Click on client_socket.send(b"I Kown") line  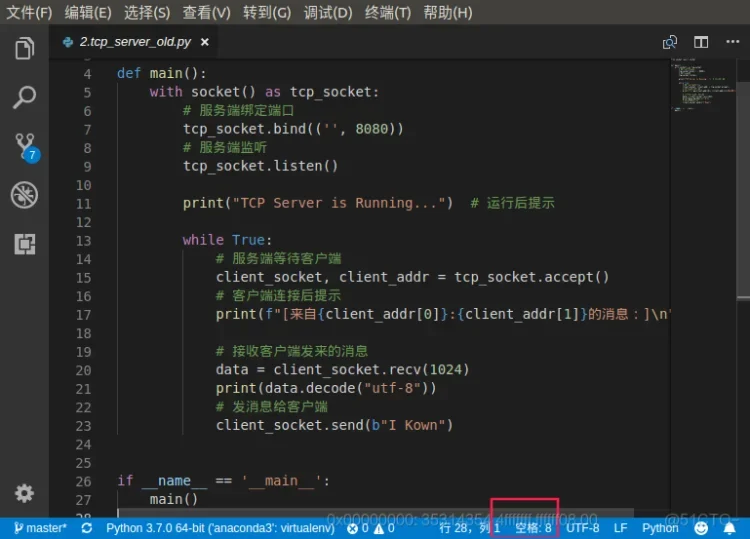pyautogui.click(x=334, y=425)
